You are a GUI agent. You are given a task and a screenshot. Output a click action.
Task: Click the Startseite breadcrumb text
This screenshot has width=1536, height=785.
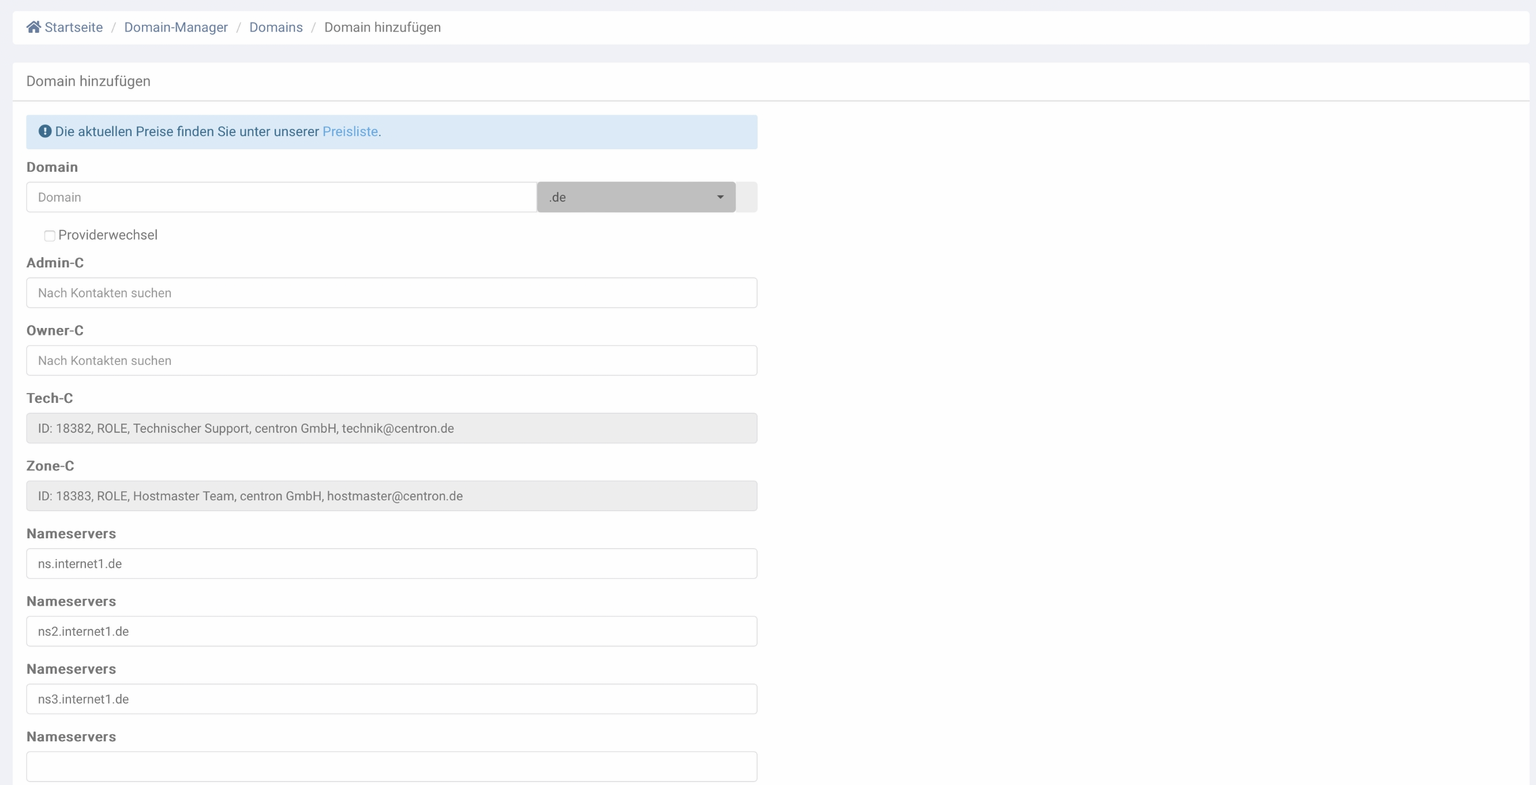coord(74,28)
